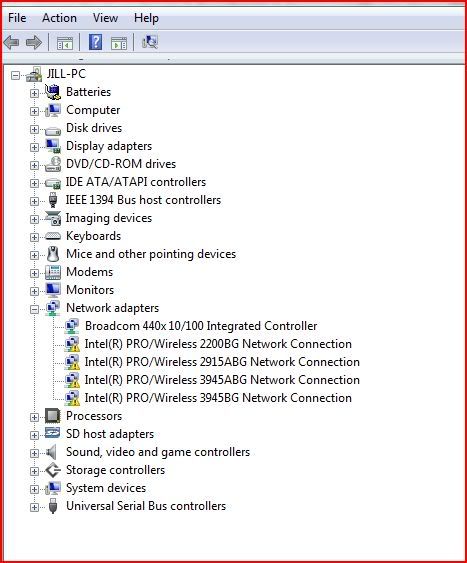Expand the Keyboards node
The image size is (467, 563).
tap(34, 237)
